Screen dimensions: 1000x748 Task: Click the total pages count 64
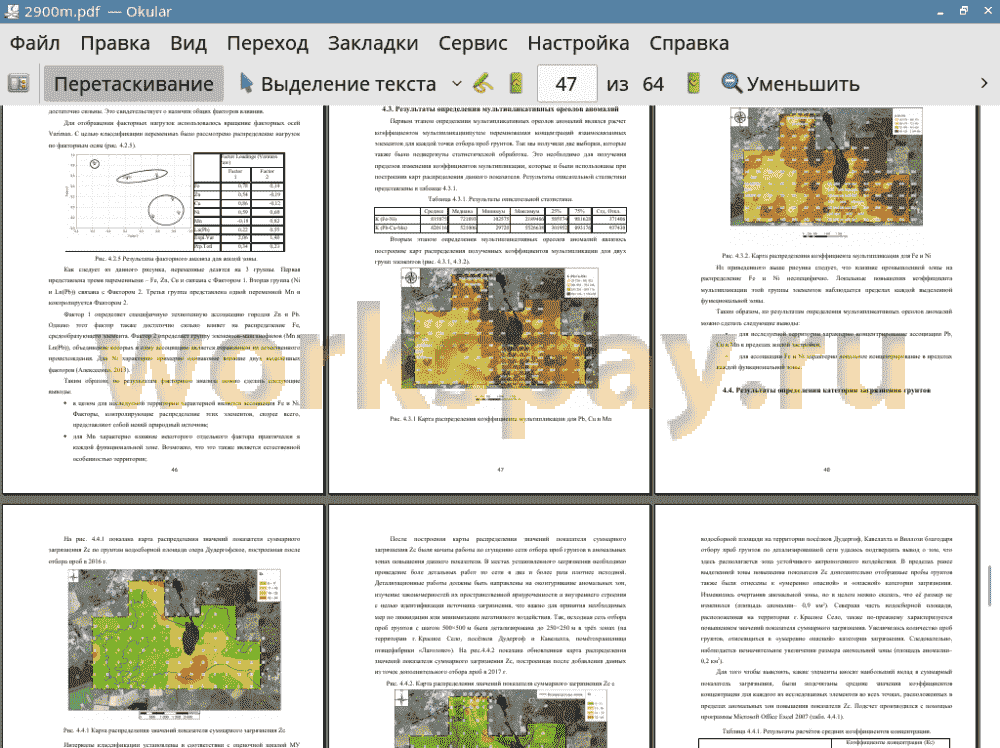point(652,84)
